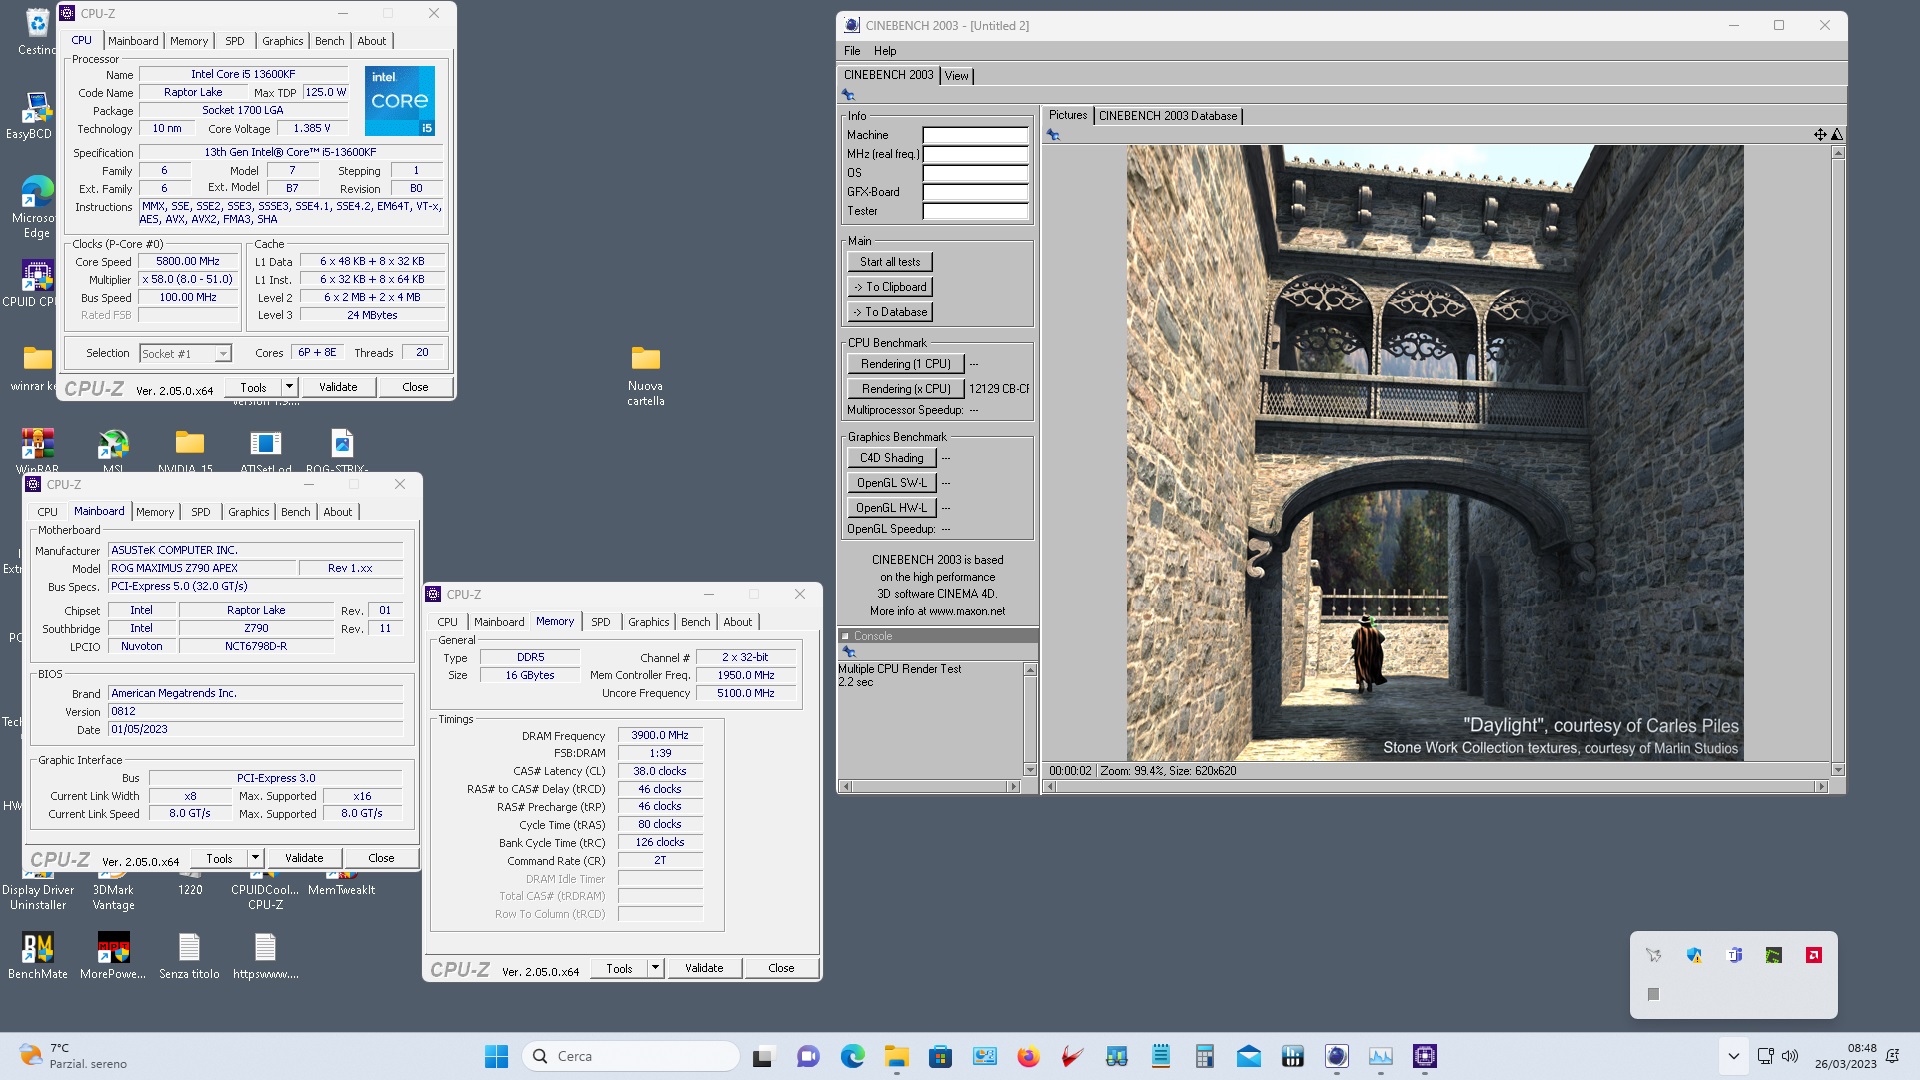The height and width of the screenshot is (1080, 1920).
Task: Click the Tester input field
Action: (x=975, y=211)
